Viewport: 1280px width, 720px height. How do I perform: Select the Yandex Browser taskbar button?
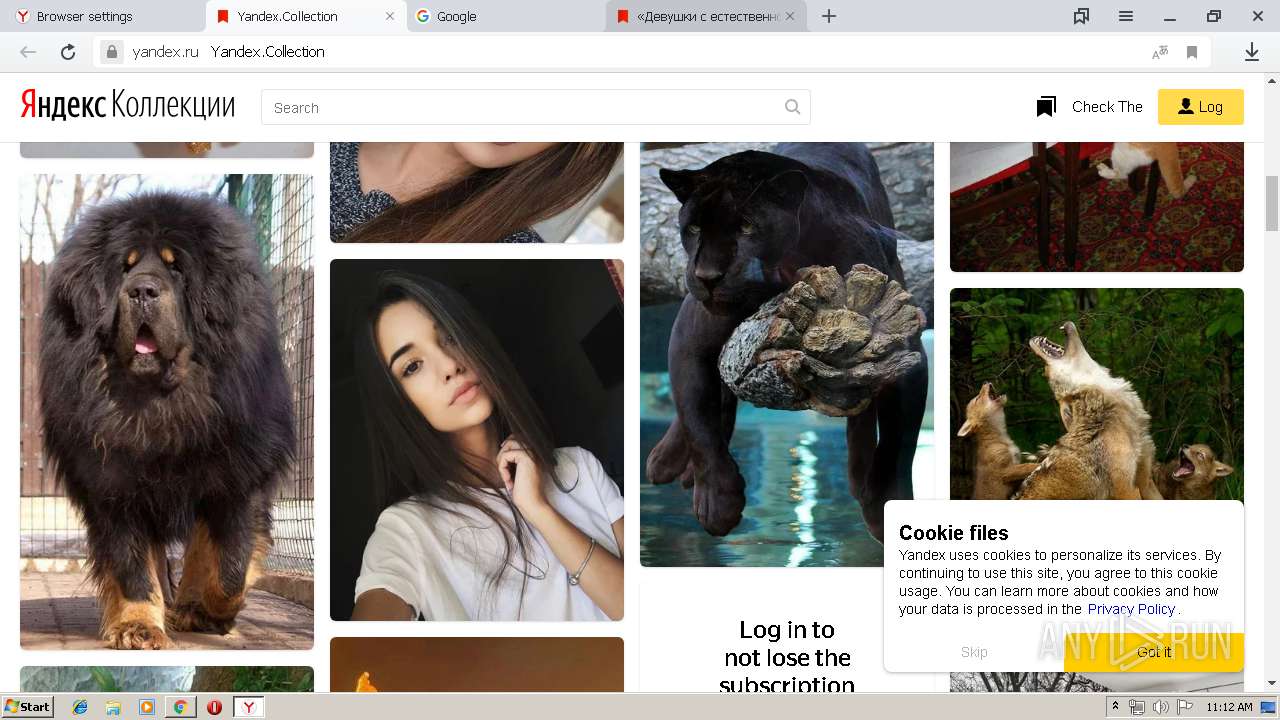click(249, 707)
